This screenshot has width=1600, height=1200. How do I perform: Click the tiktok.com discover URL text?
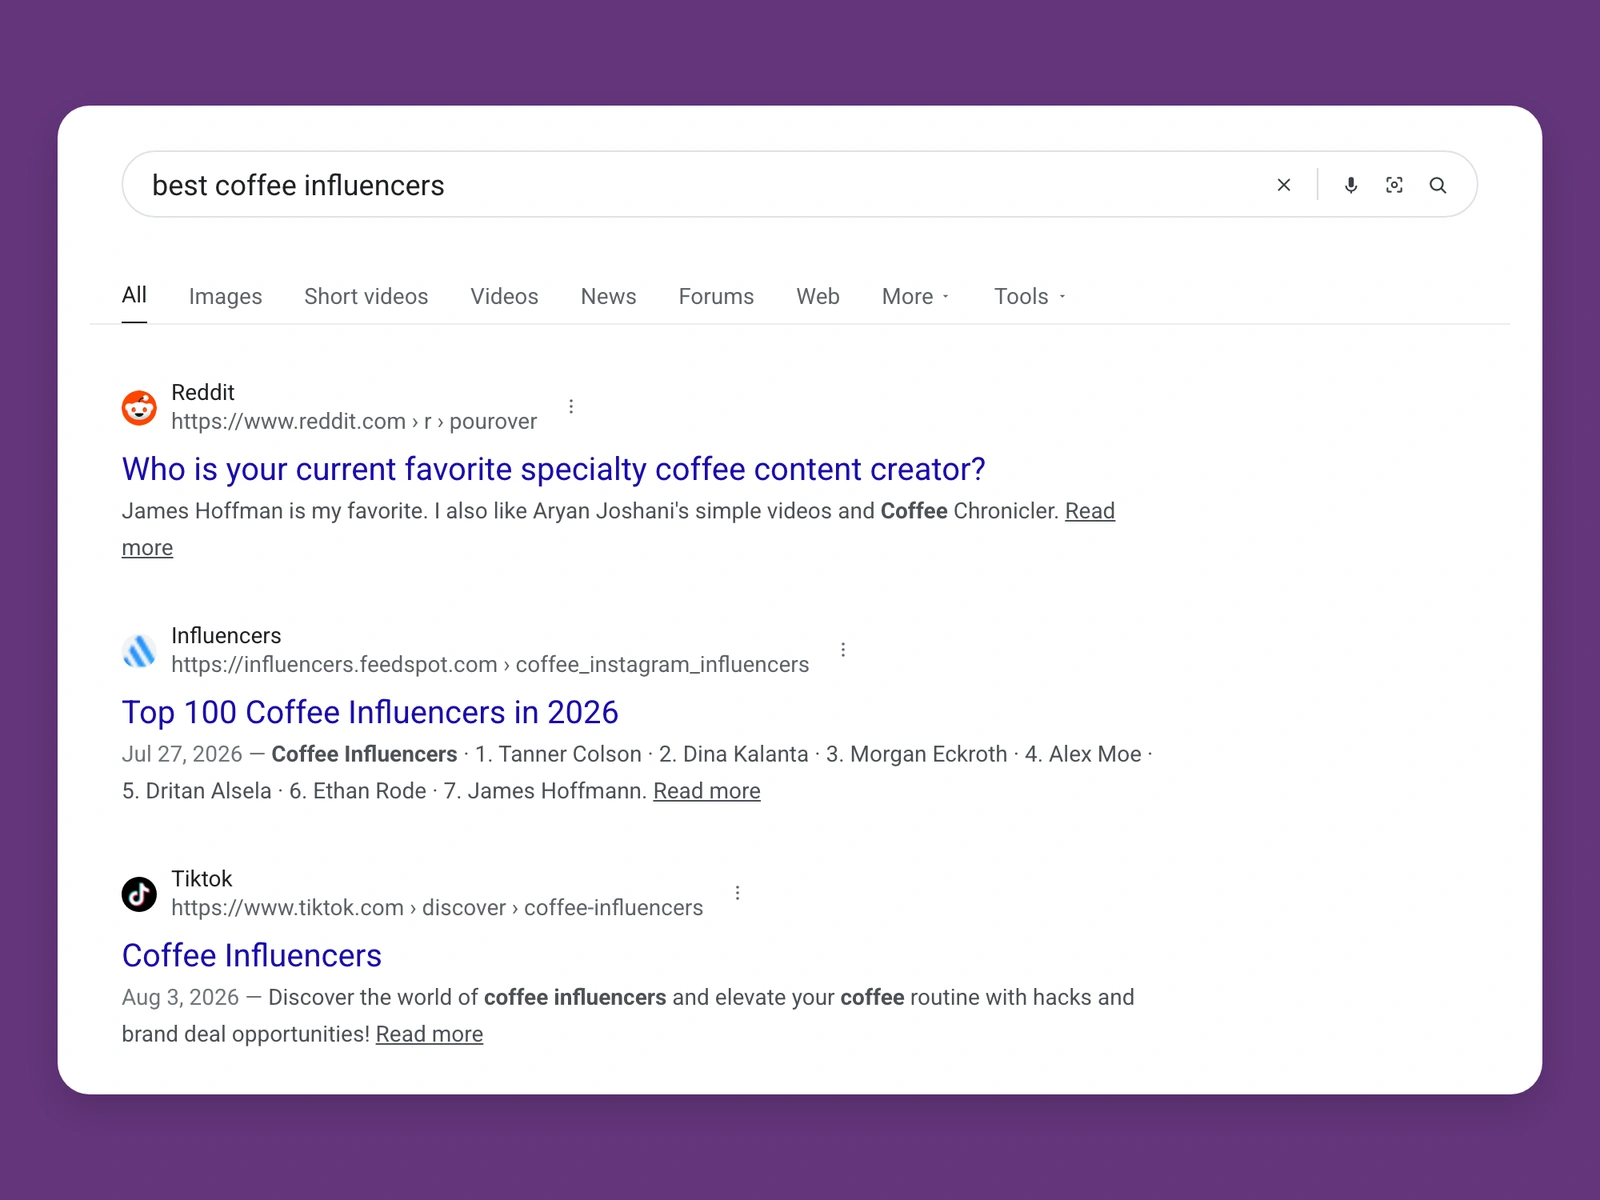(x=437, y=907)
